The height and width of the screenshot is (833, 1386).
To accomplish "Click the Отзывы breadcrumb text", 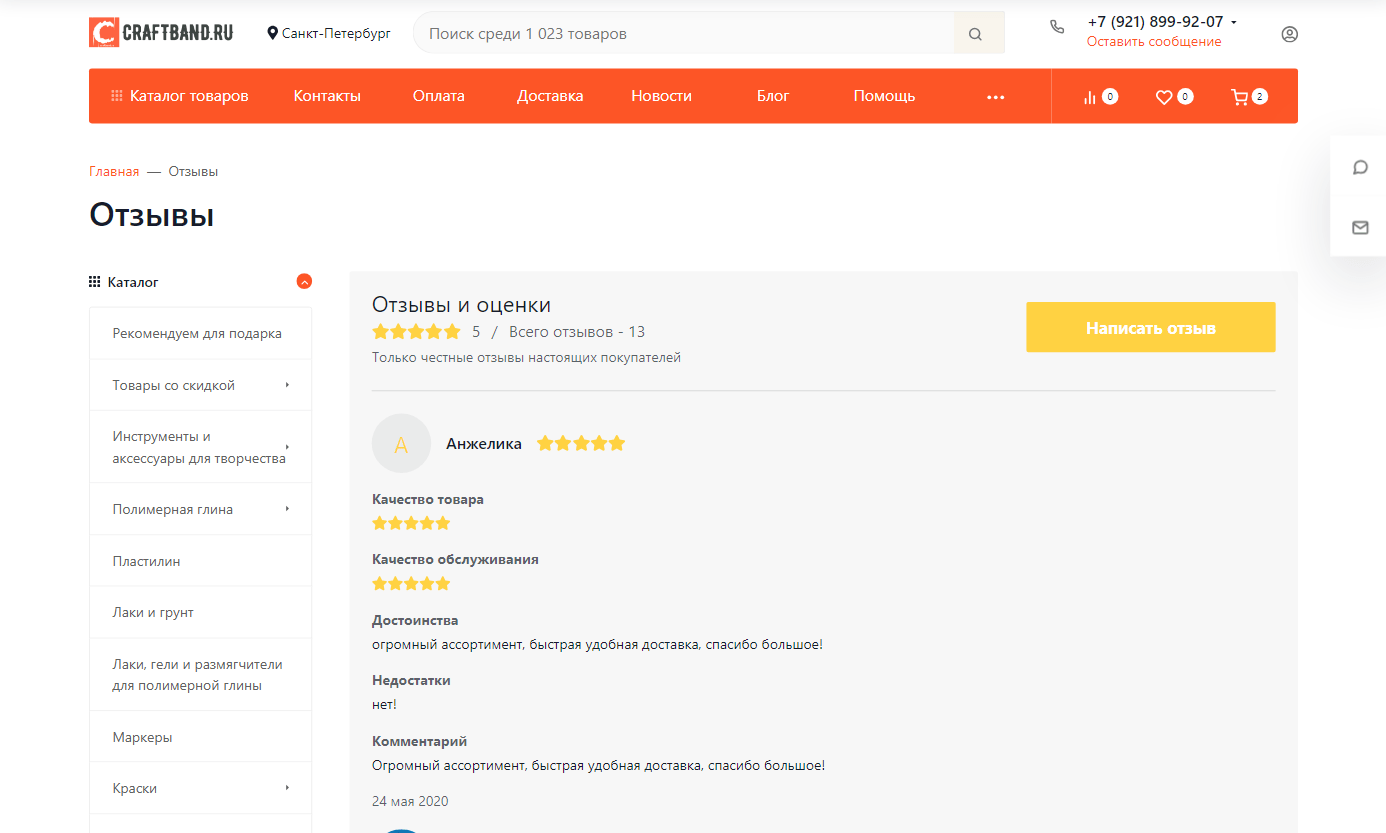I will pos(193,172).
